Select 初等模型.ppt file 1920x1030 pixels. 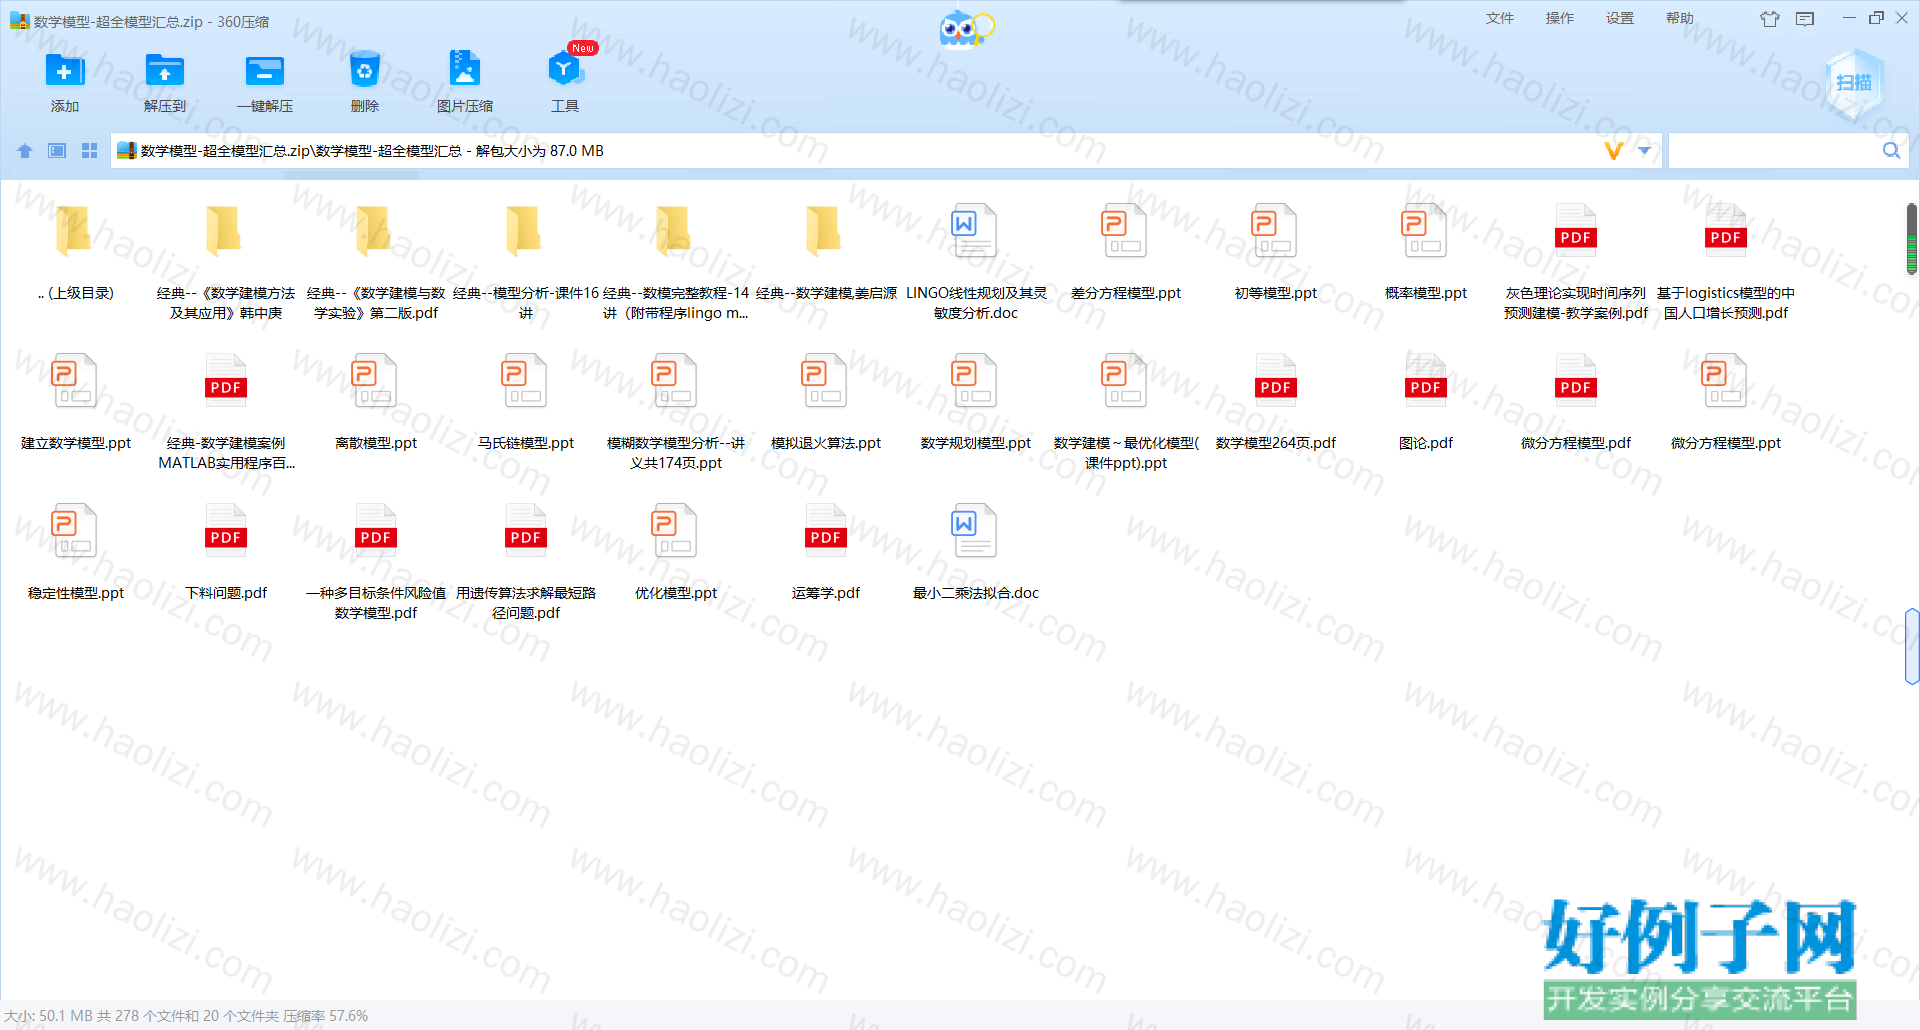click(x=1276, y=252)
